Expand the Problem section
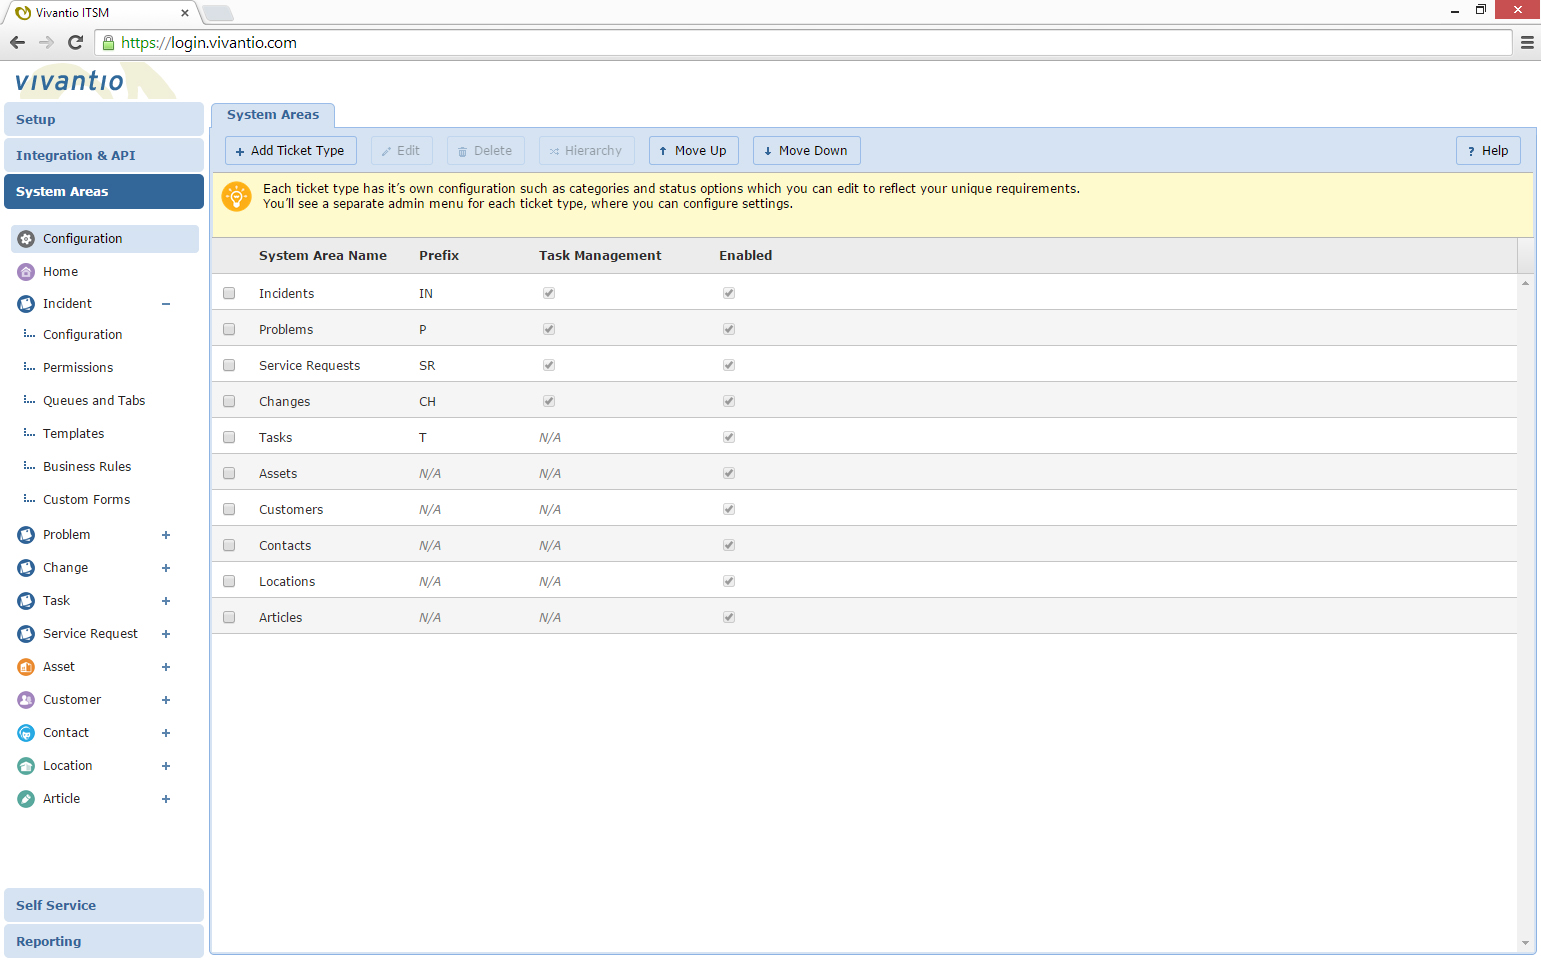The height and width of the screenshot is (960, 1541). coord(166,534)
